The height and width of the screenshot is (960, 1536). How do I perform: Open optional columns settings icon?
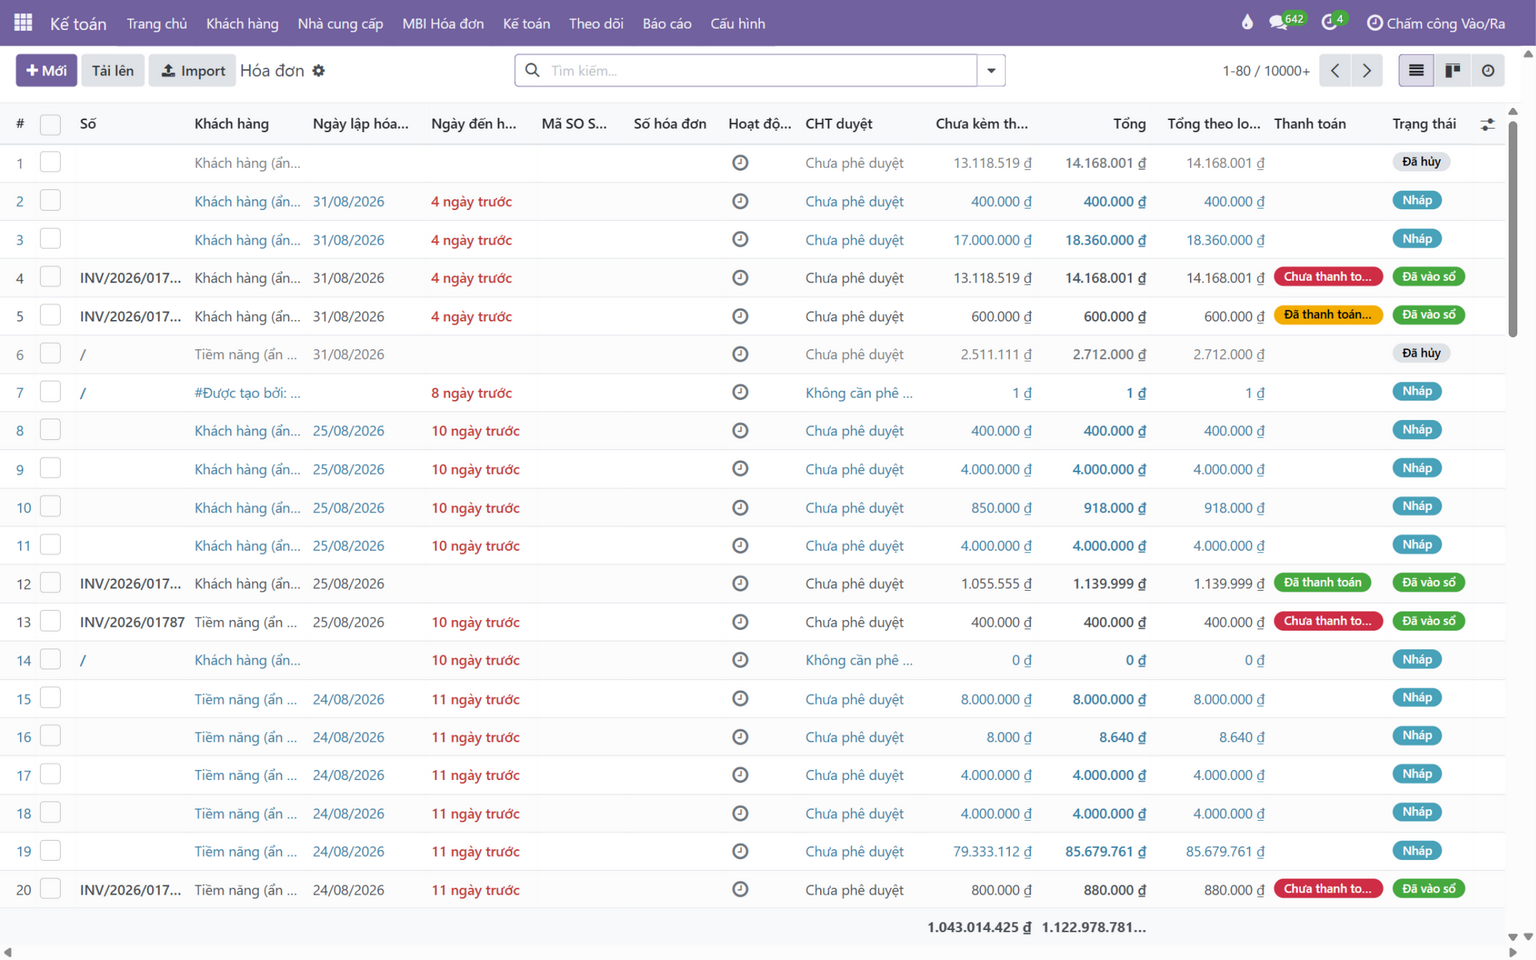(x=1488, y=125)
